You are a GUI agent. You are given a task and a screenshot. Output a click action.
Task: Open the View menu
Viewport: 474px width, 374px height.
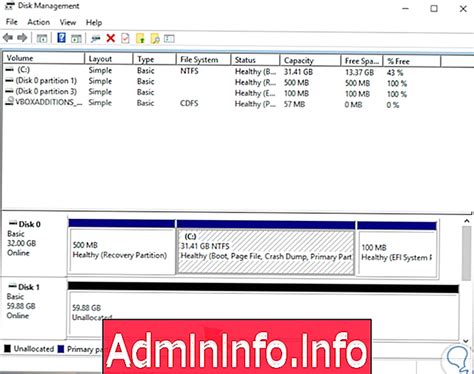pos(68,22)
